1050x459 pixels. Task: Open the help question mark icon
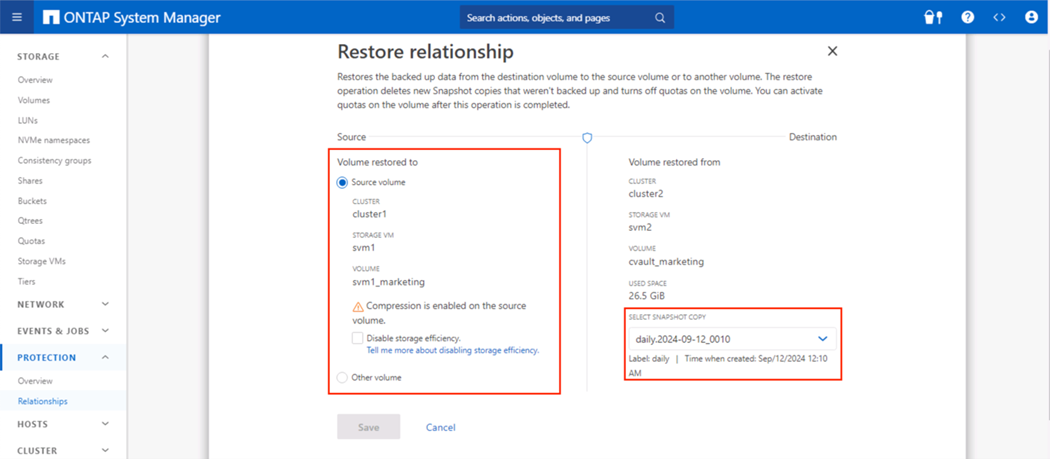(967, 17)
